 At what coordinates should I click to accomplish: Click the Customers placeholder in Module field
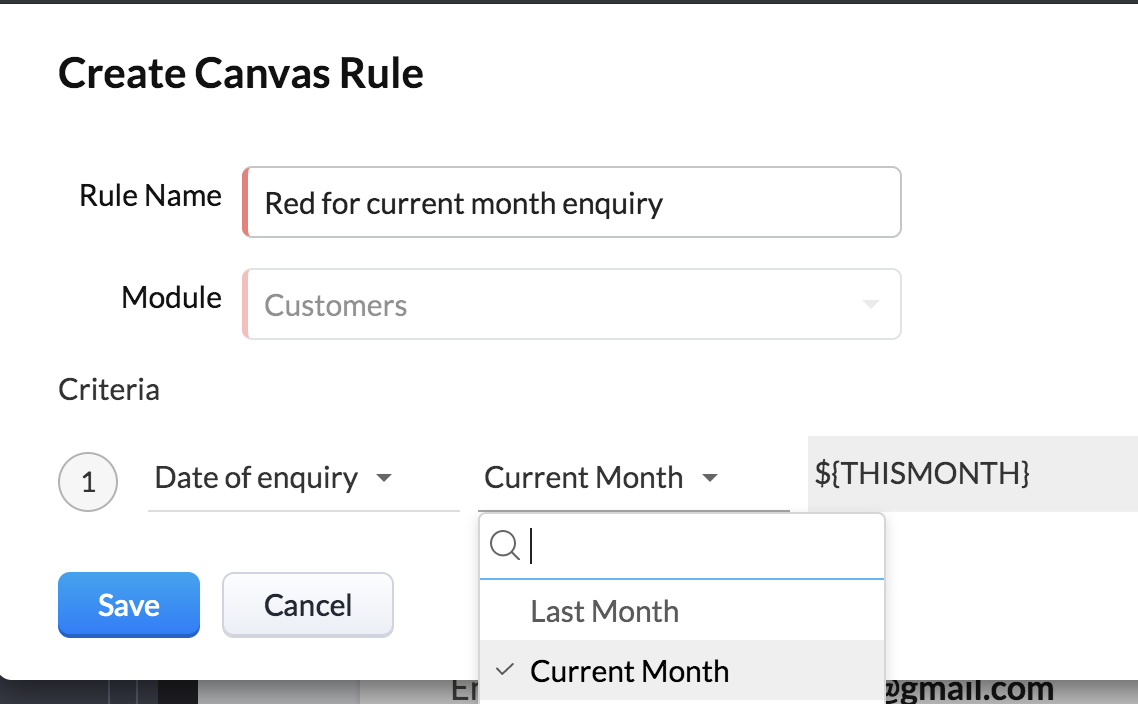[x=335, y=305]
